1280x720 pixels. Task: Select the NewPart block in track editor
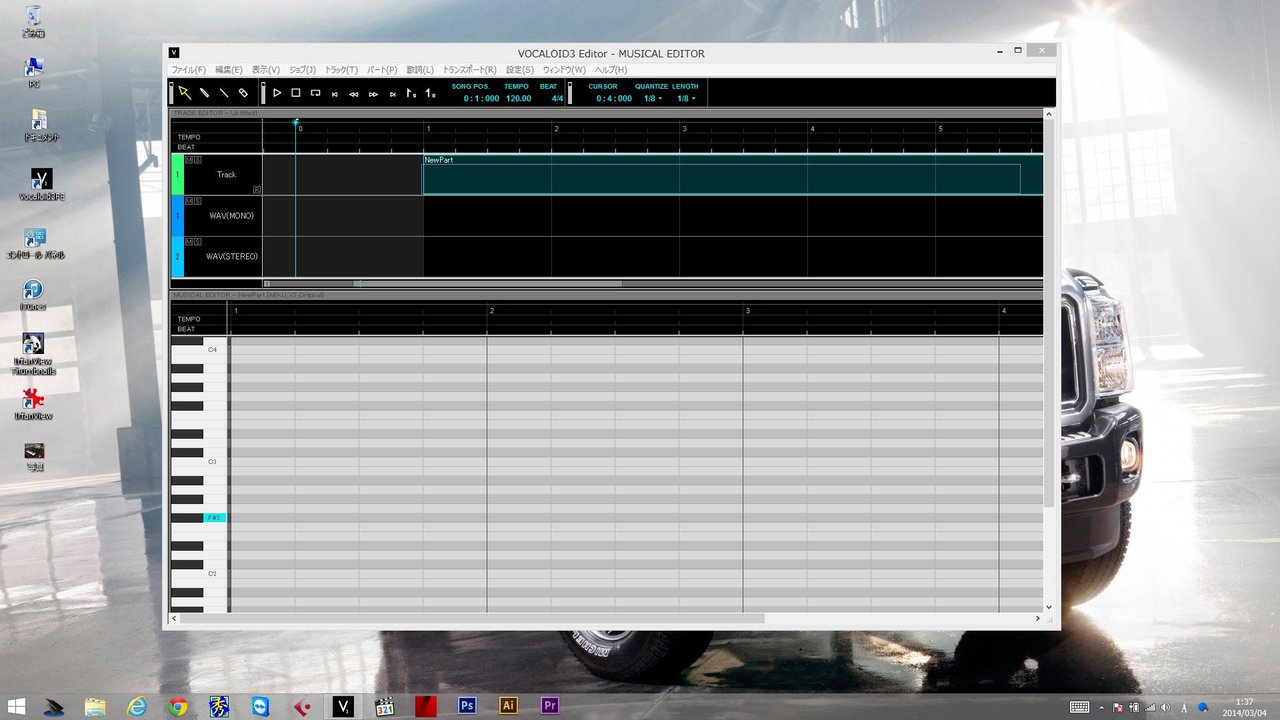click(732, 175)
